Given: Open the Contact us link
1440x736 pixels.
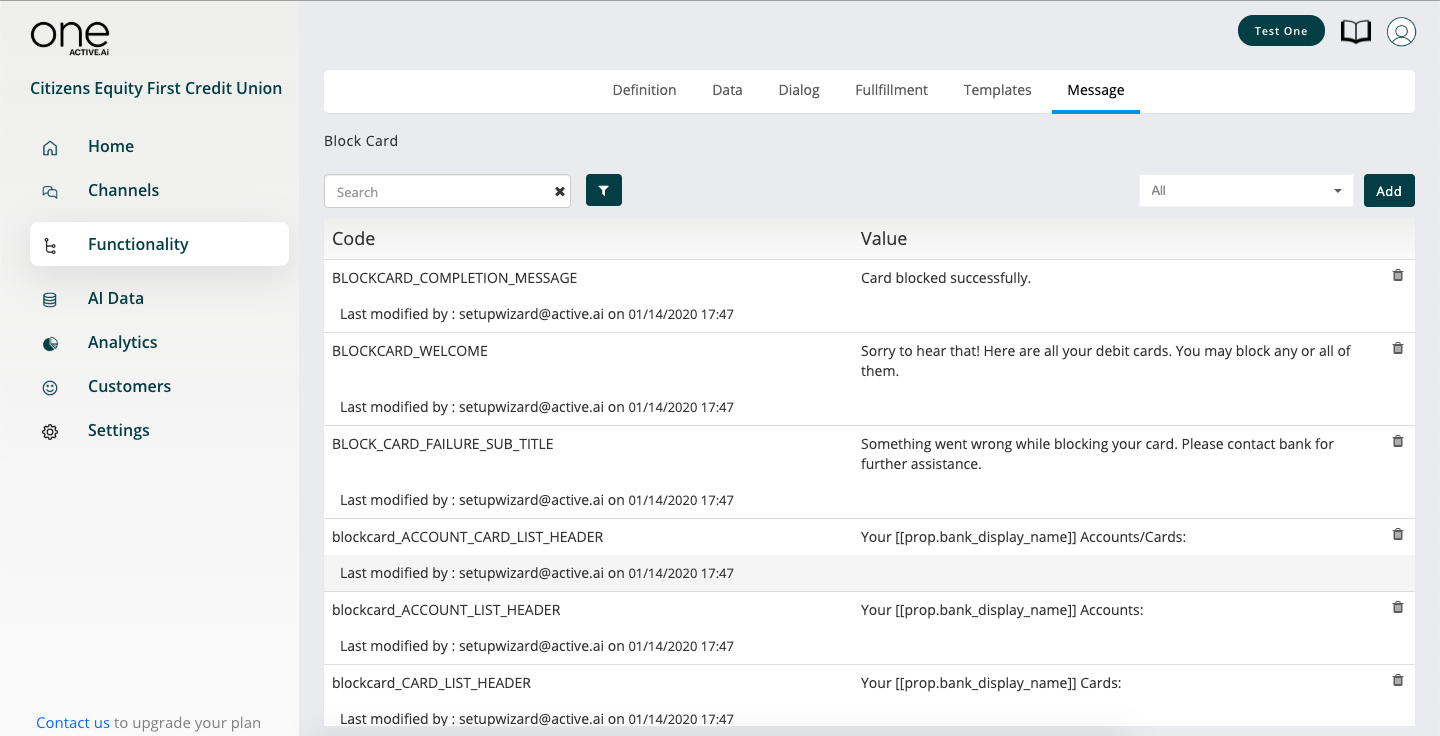Looking at the screenshot, I should (73, 722).
